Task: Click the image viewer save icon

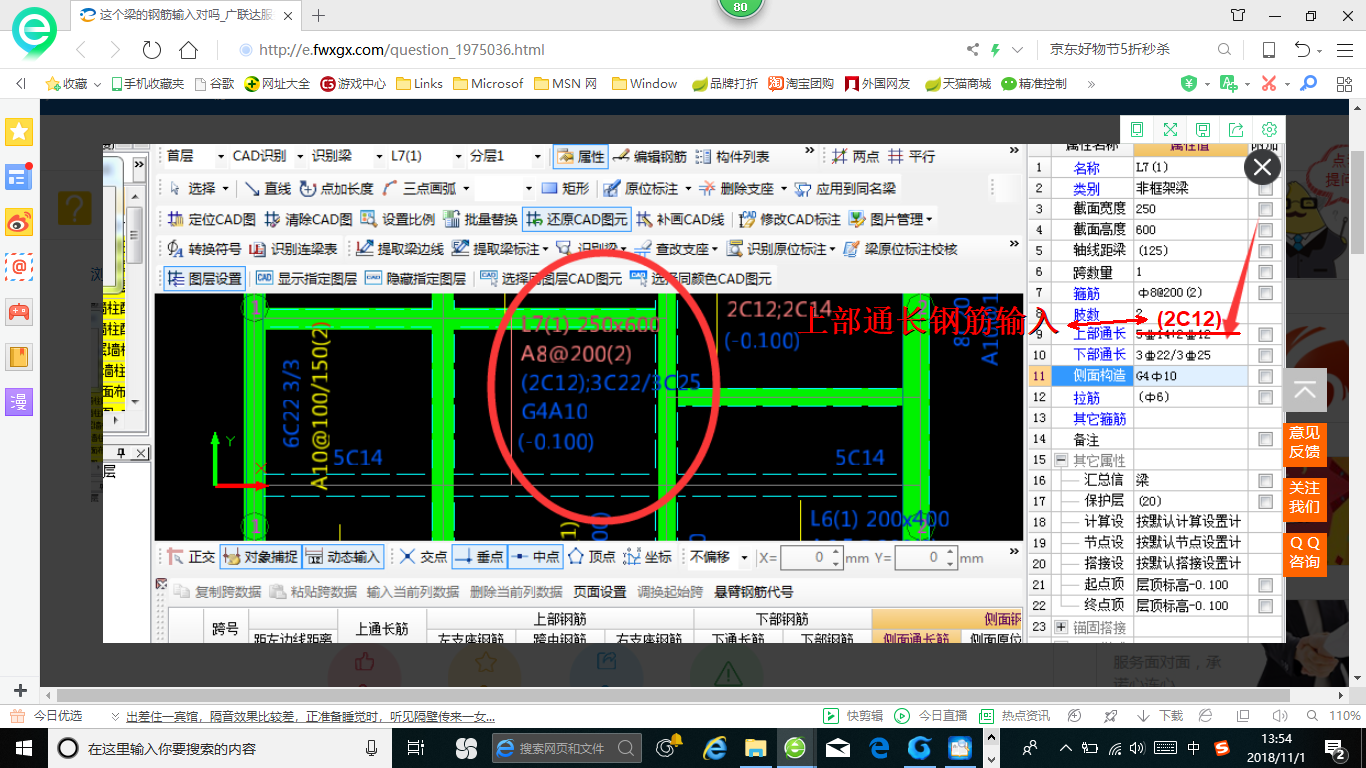Action: [x=1203, y=129]
